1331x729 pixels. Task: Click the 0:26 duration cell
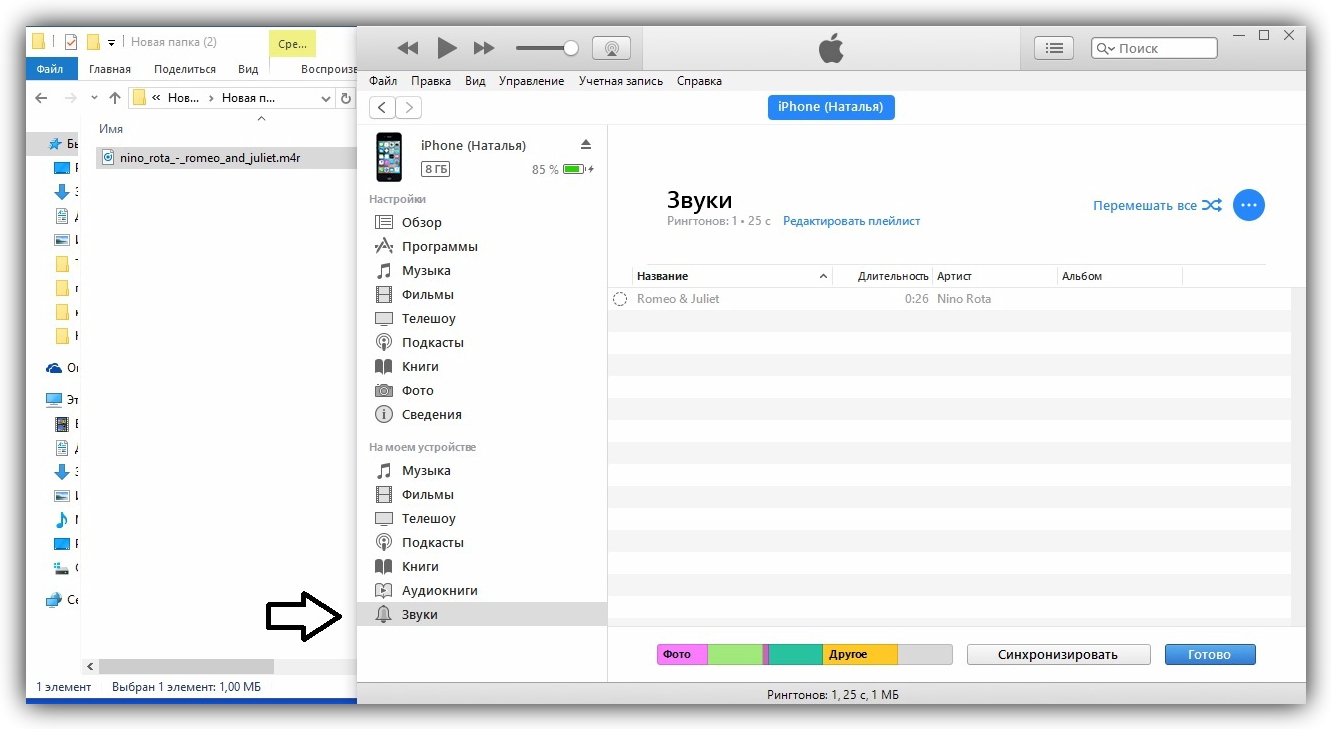click(x=916, y=299)
